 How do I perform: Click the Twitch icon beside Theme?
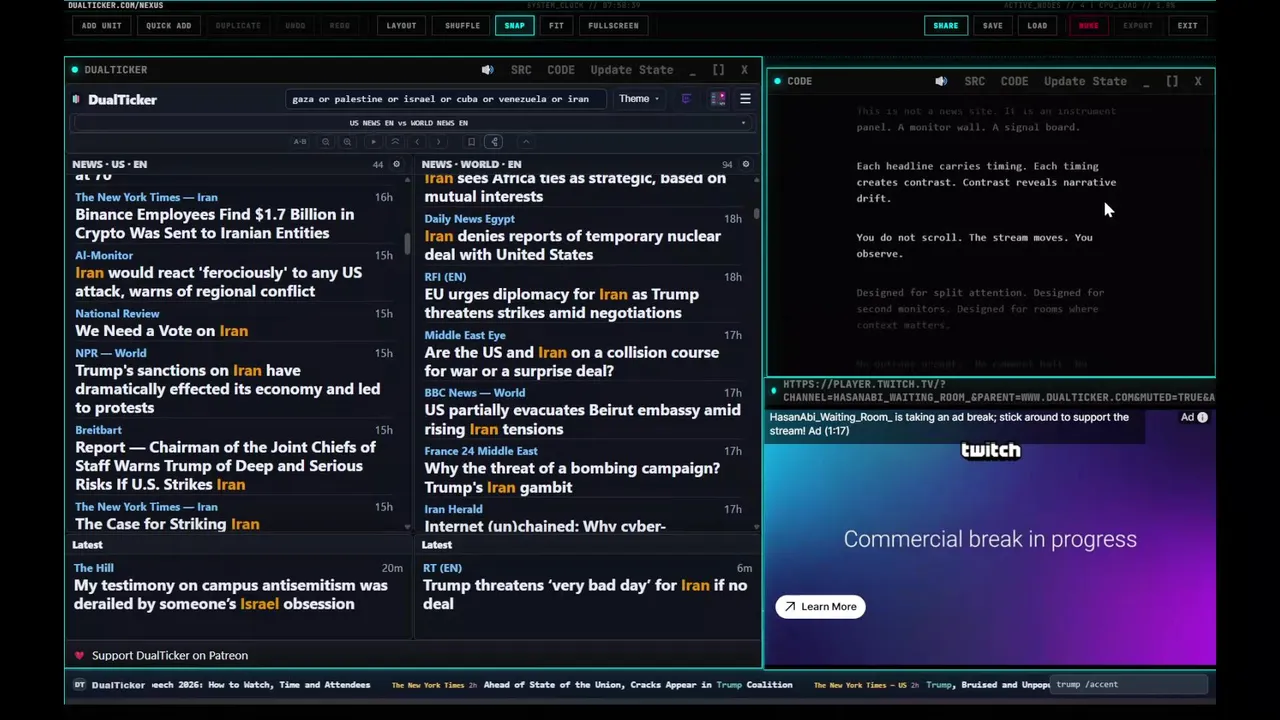(x=686, y=99)
